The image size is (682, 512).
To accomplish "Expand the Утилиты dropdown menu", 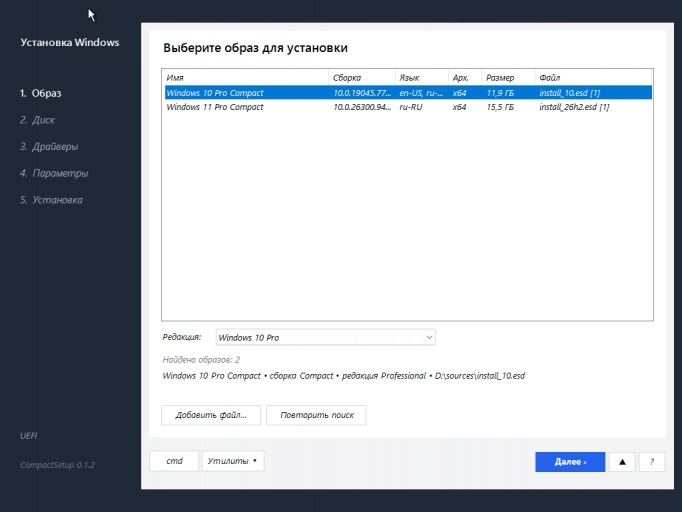I will [233, 461].
